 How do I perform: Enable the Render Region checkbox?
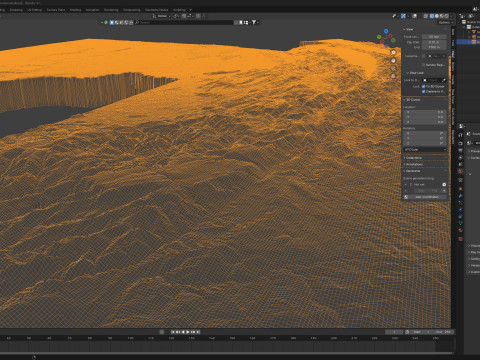pos(423,65)
